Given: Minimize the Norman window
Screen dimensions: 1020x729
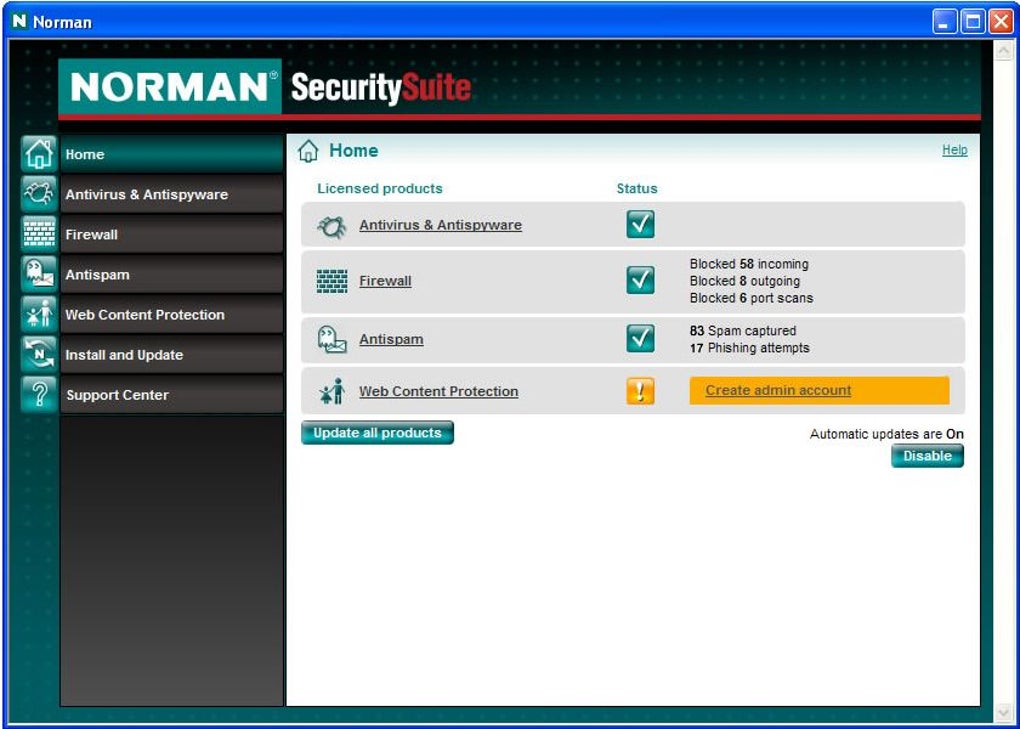Looking at the screenshot, I should pyautogui.click(x=944, y=21).
